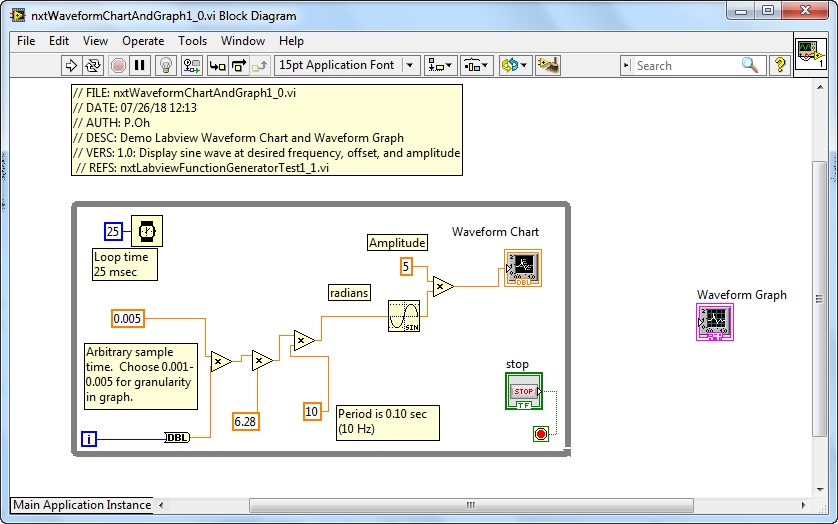Screen dimensions: 838x524
Task: Select the 25 numeric constant
Action: (x=113, y=232)
